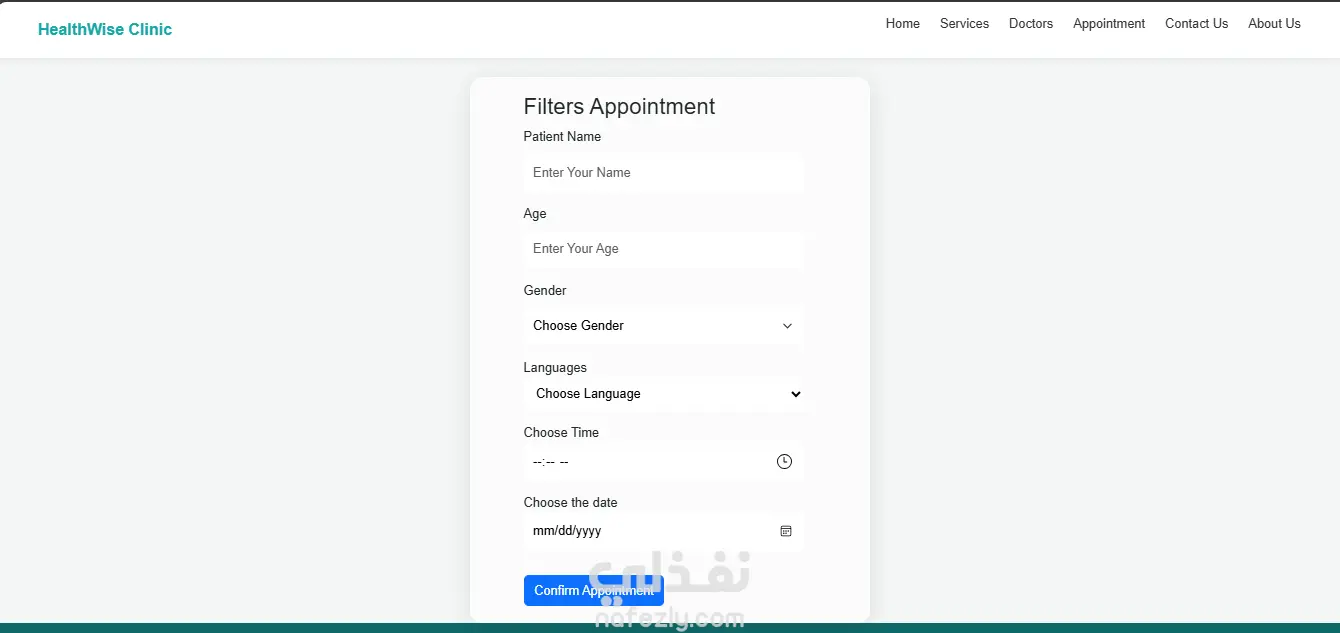Select the mm/dd/yyyy date field
1340x633 pixels.
coord(640,531)
